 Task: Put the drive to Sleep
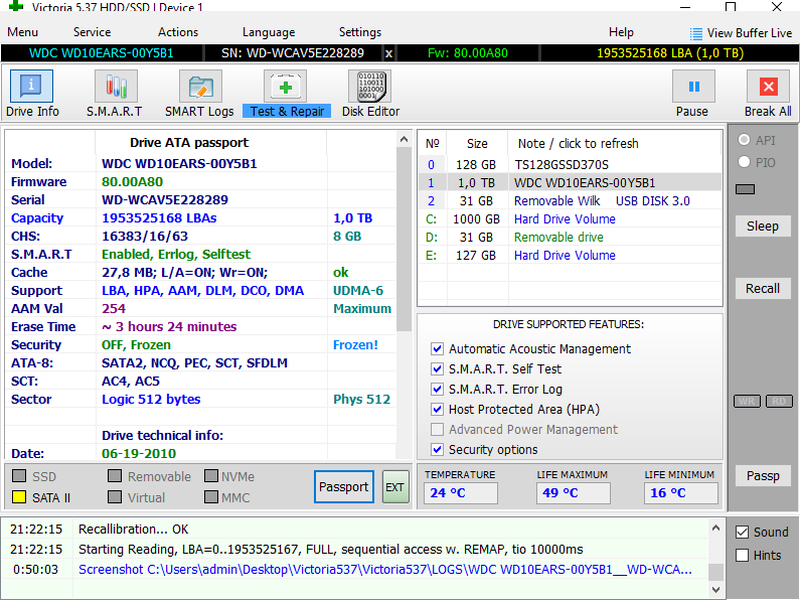tap(763, 226)
